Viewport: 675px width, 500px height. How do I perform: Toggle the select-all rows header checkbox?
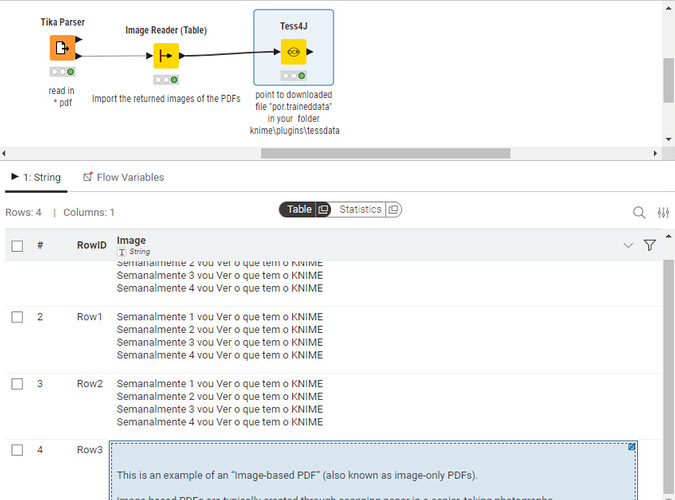point(17,245)
